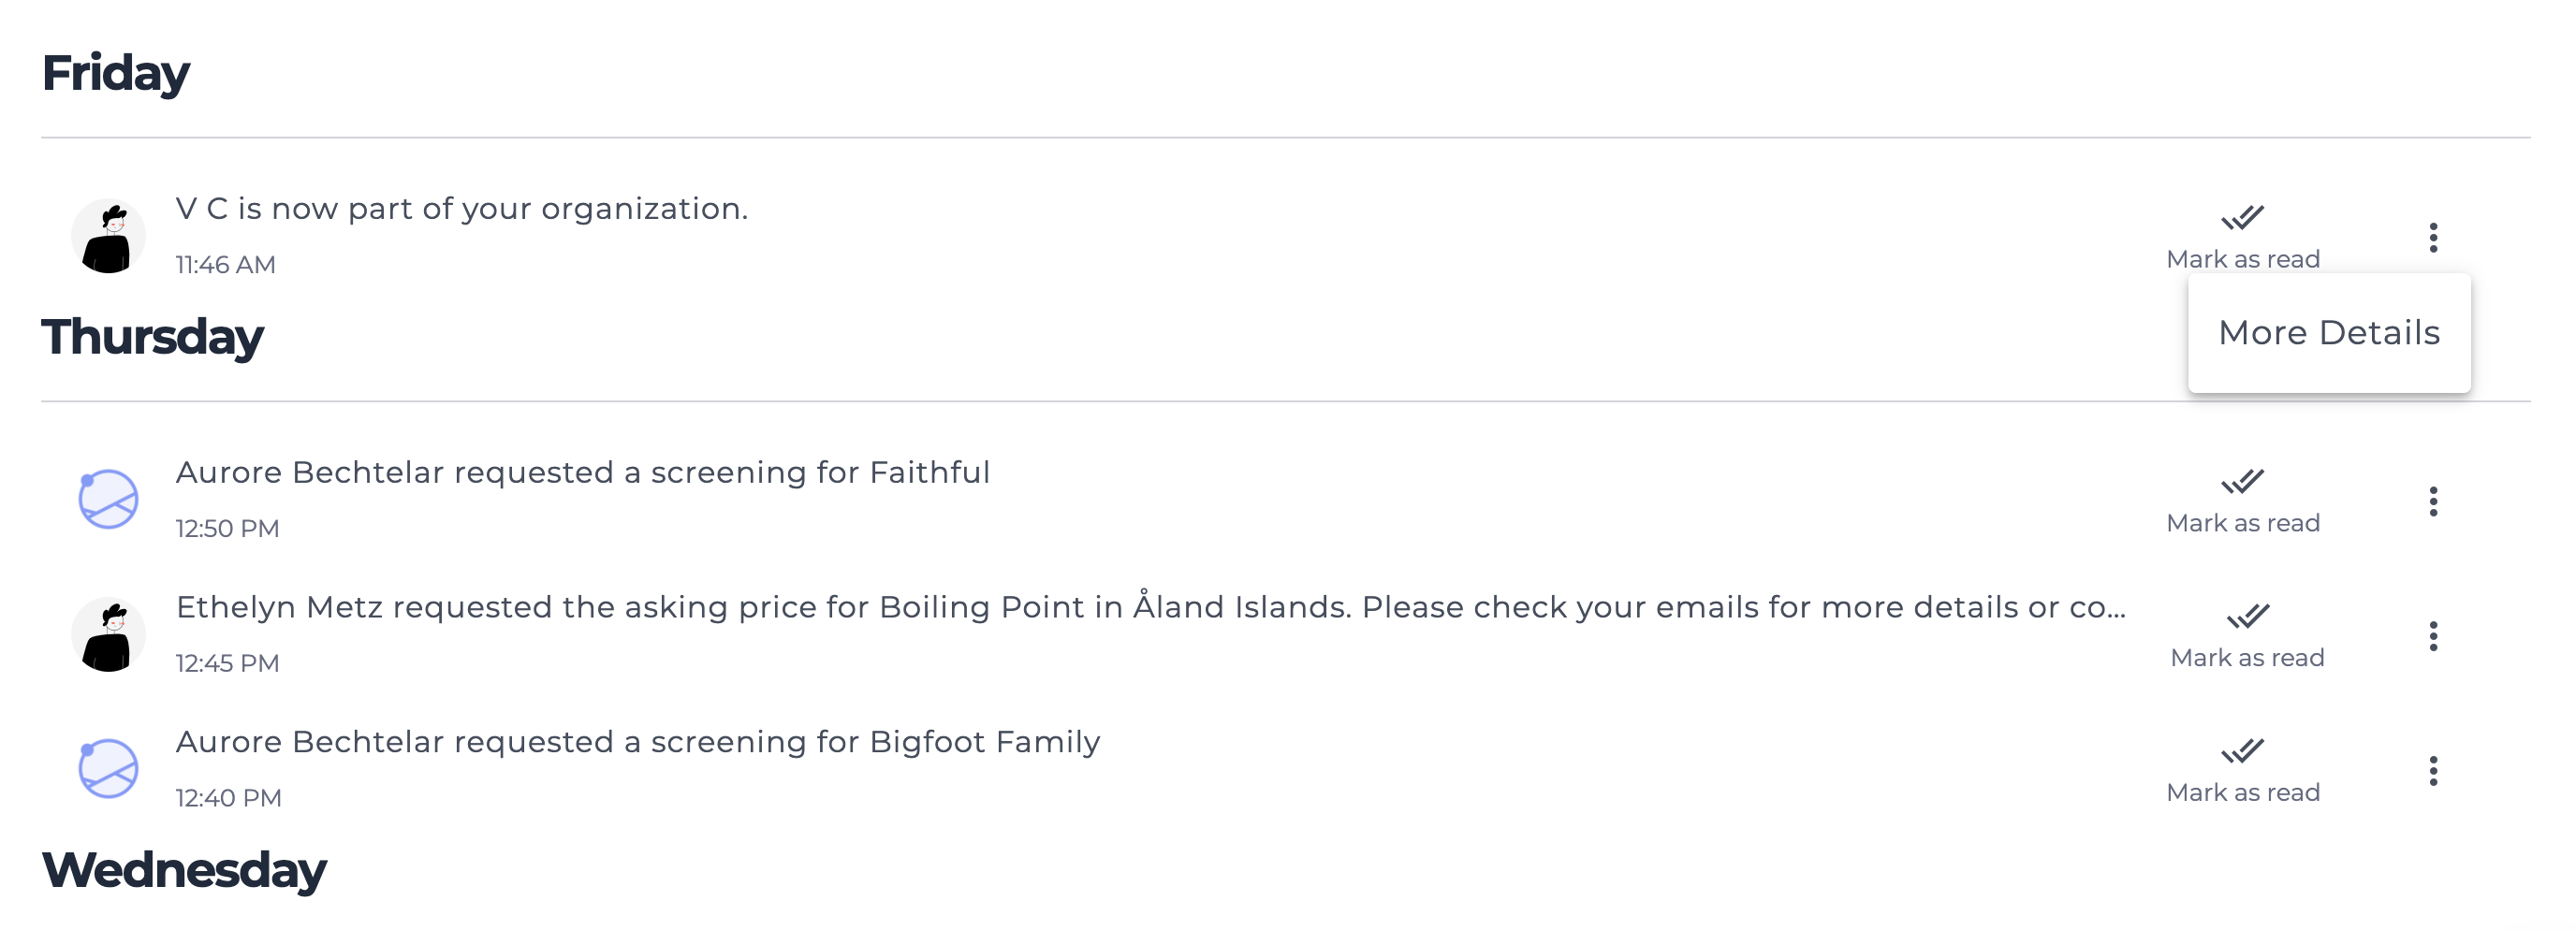
Task: Click double-check icon for Faithful screening notification
Action: click(x=2242, y=481)
